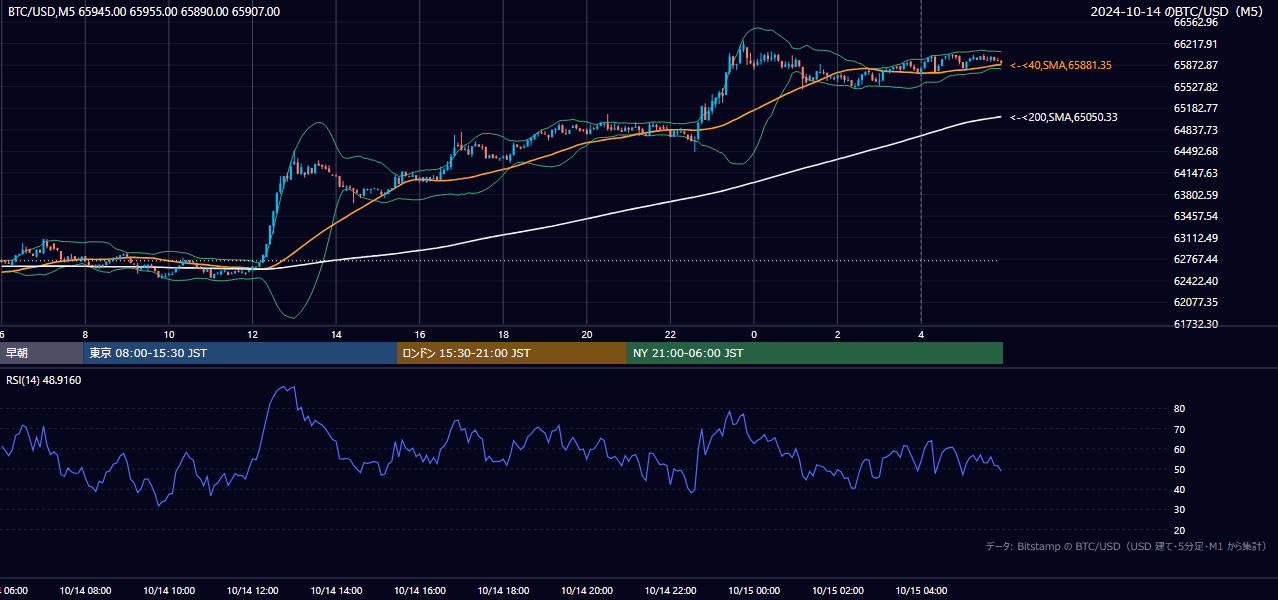Click date label 10/14 22:00
1278x600 pixels.
670,591
